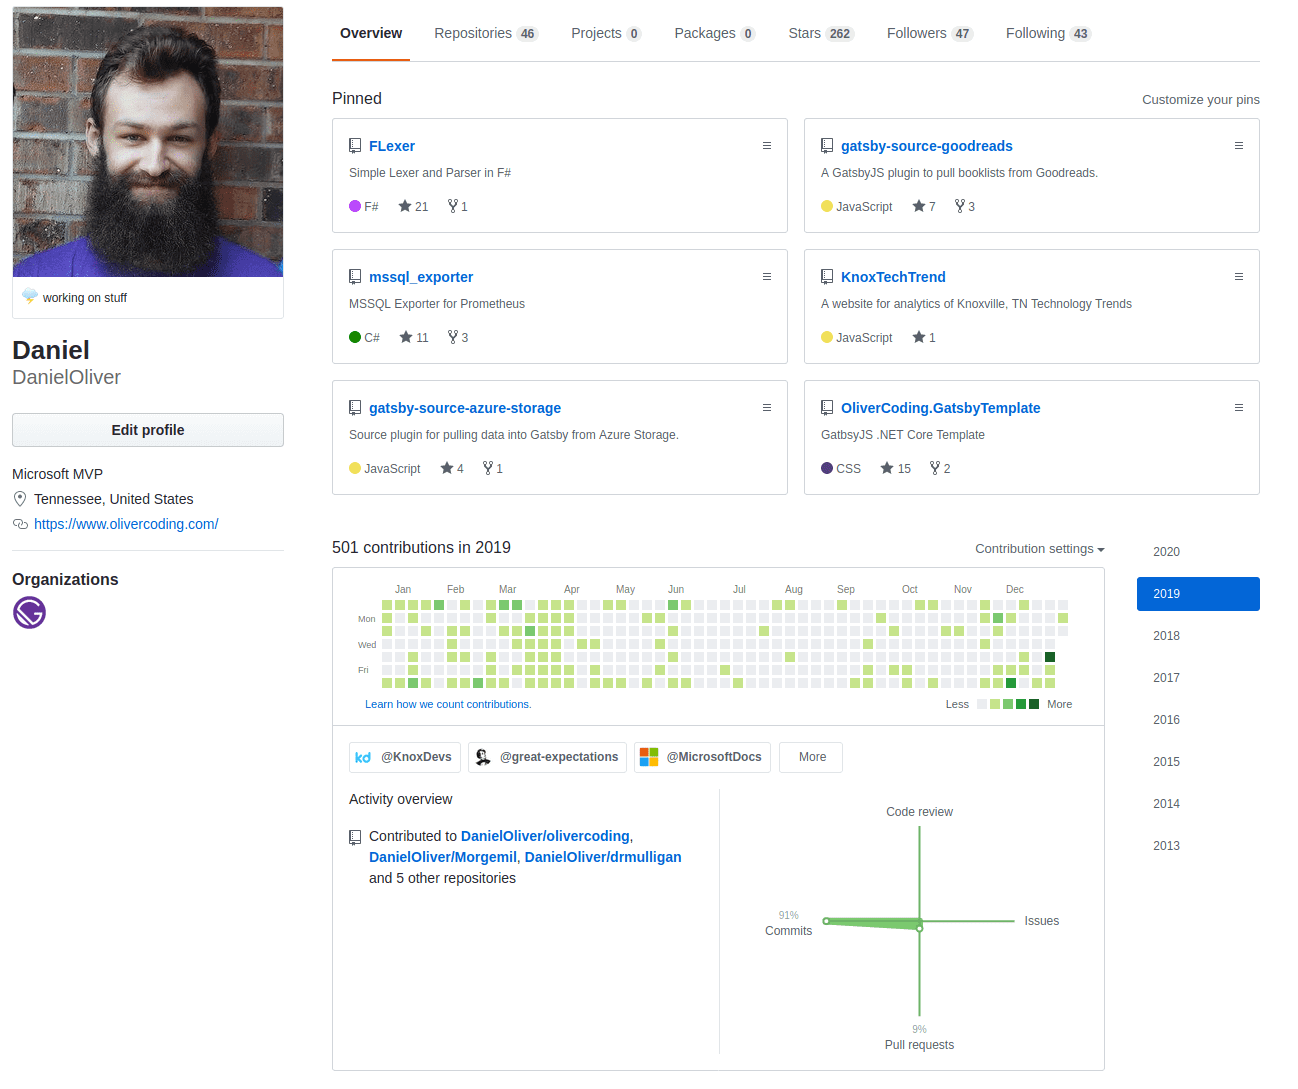Open the Customize your pins link
1298x1089 pixels.
[x=1200, y=99]
